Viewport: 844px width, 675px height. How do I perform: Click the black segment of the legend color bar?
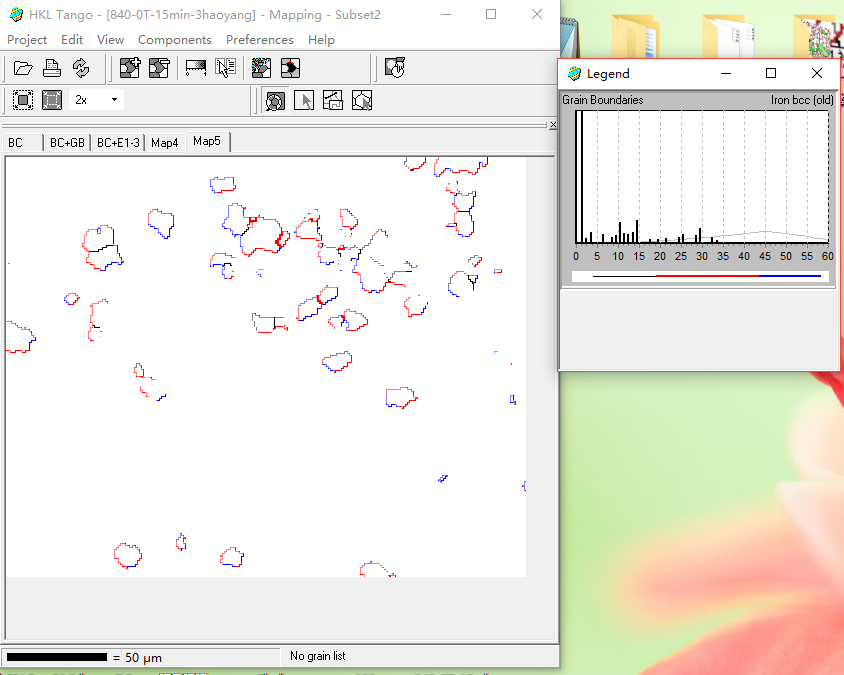624,276
